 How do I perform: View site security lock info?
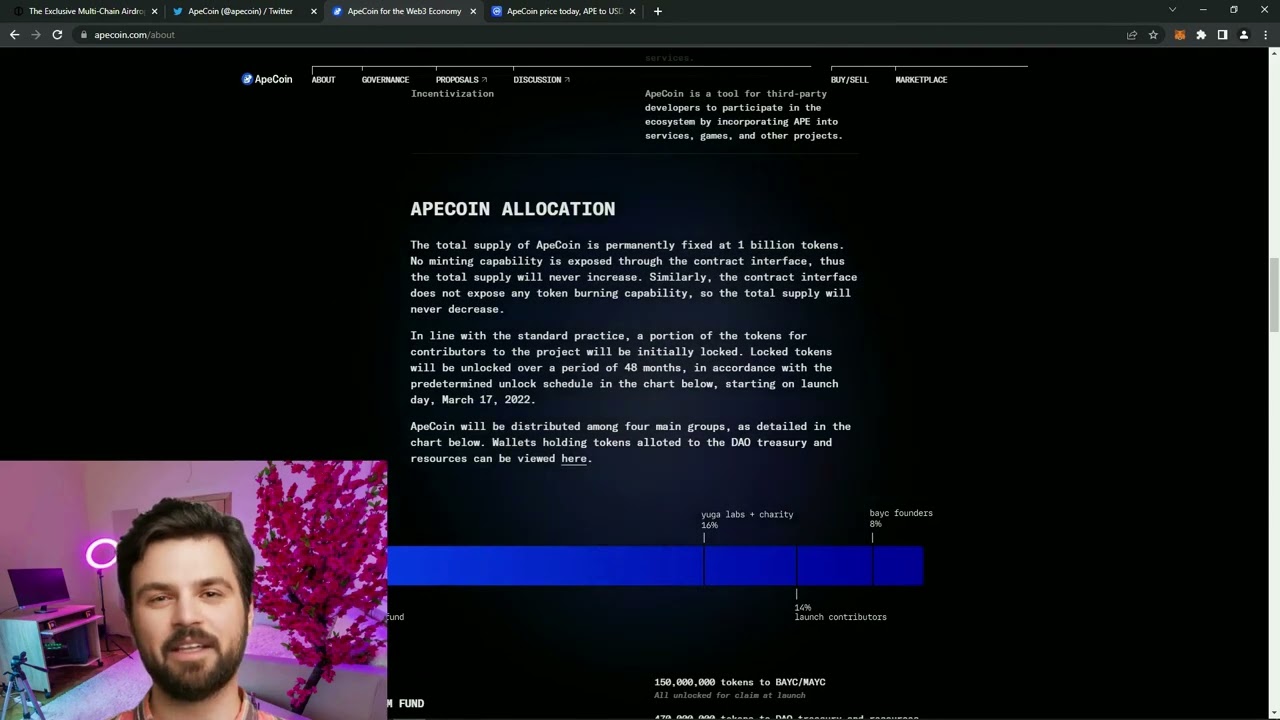[x=84, y=35]
